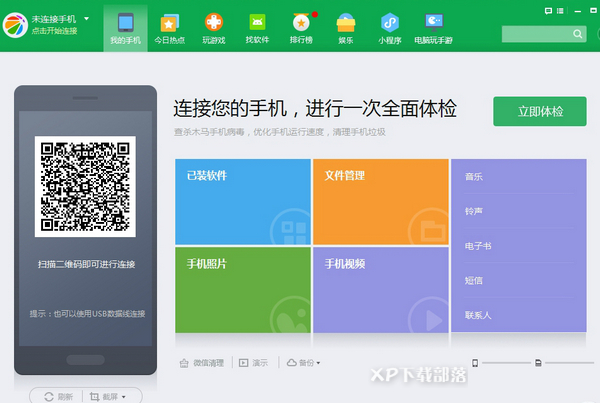
Task: Open the 手机视频 tile
Action: pos(381,290)
